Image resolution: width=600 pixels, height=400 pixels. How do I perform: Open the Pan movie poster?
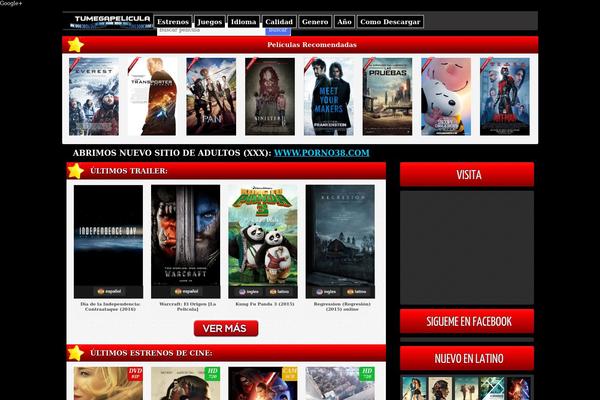211,96
